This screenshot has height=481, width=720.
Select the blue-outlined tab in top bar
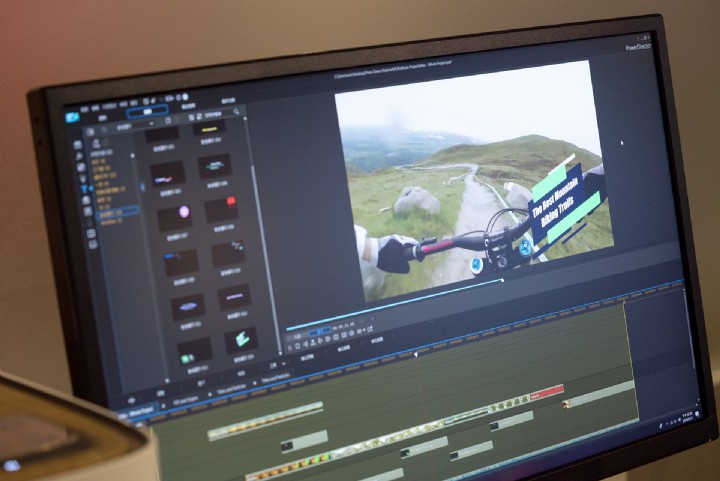pos(147,111)
